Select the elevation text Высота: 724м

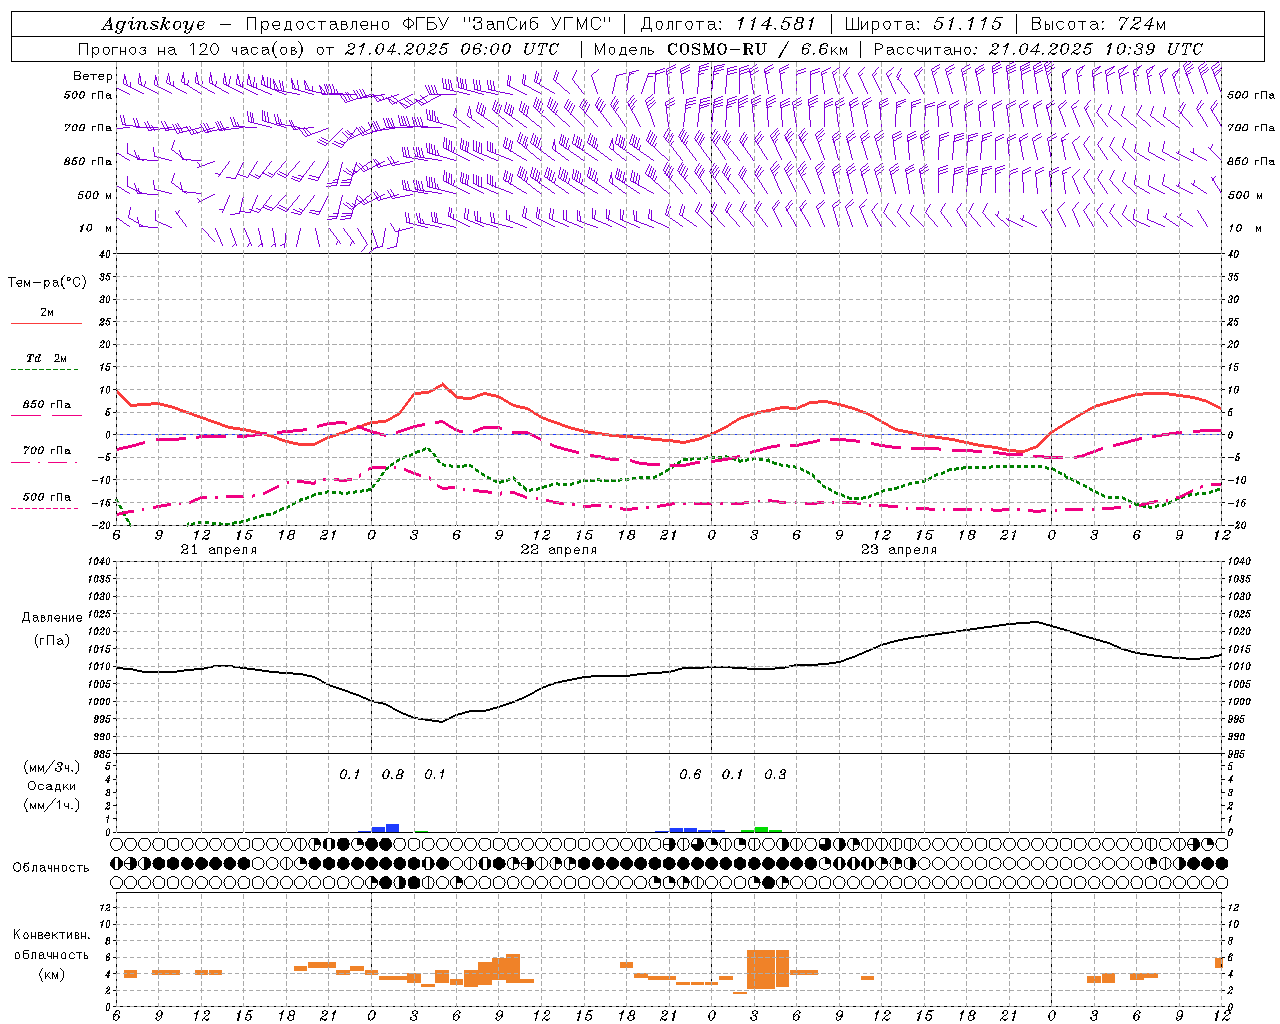pyautogui.click(x=1098, y=24)
